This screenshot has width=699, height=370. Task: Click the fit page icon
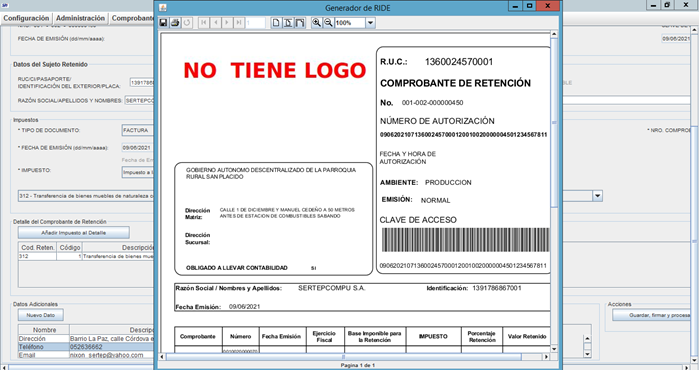pyautogui.click(x=288, y=23)
